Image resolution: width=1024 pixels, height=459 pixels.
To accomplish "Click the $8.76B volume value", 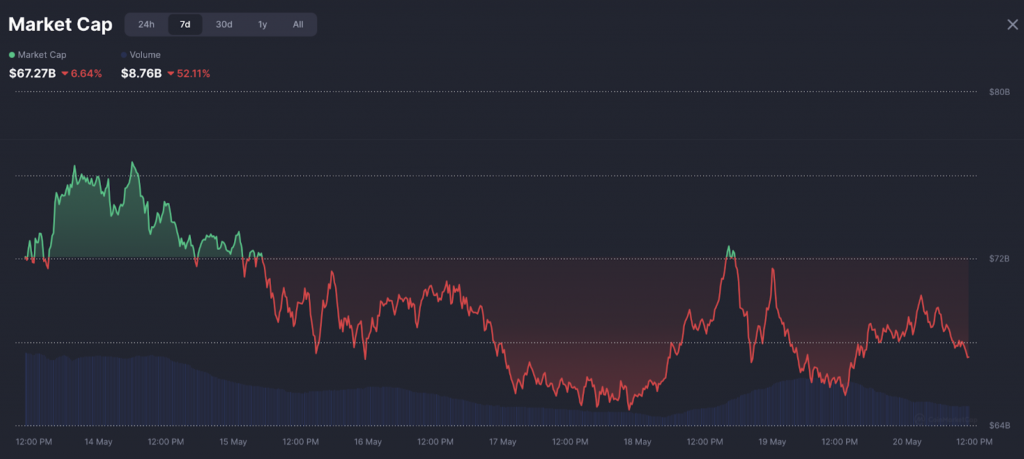I will [x=141, y=73].
